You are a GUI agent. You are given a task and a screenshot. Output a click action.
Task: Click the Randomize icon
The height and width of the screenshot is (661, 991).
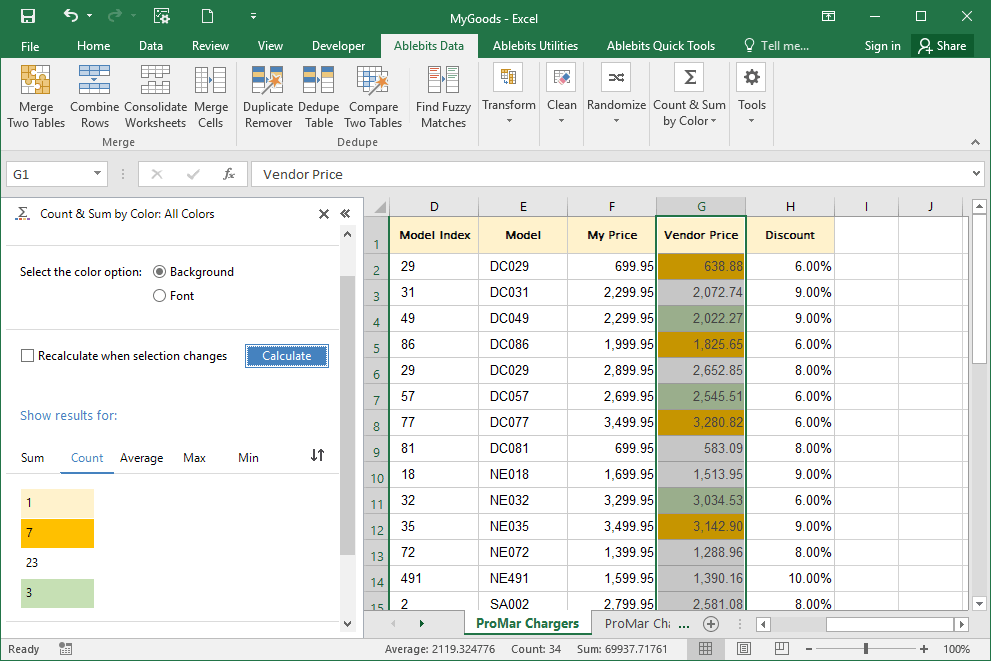pyautogui.click(x=616, y=77)
